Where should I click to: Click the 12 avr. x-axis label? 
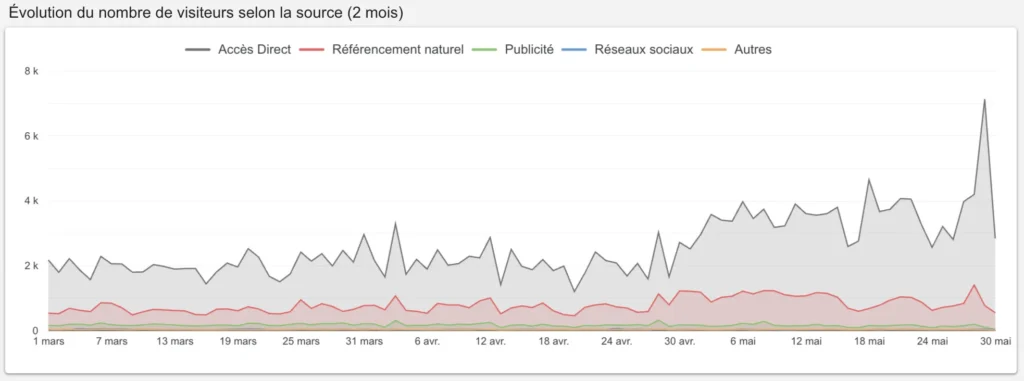tap(491, 341)
